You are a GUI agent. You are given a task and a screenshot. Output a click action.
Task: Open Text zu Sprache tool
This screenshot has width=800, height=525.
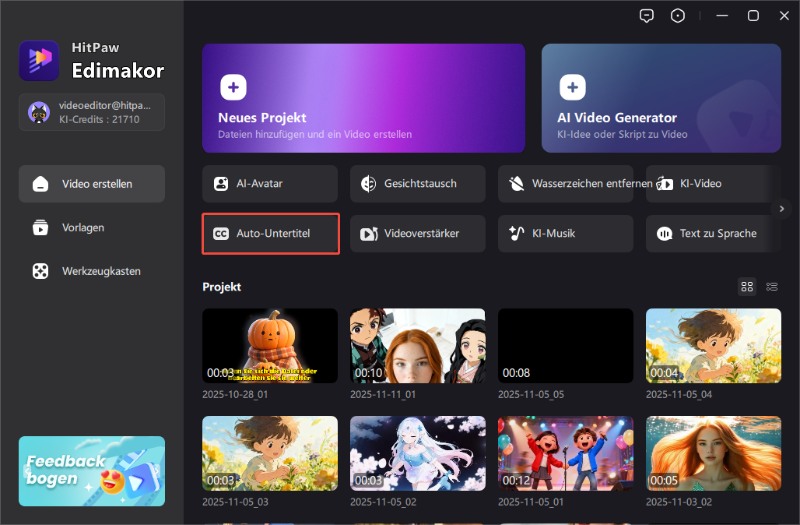click(713, 233)
